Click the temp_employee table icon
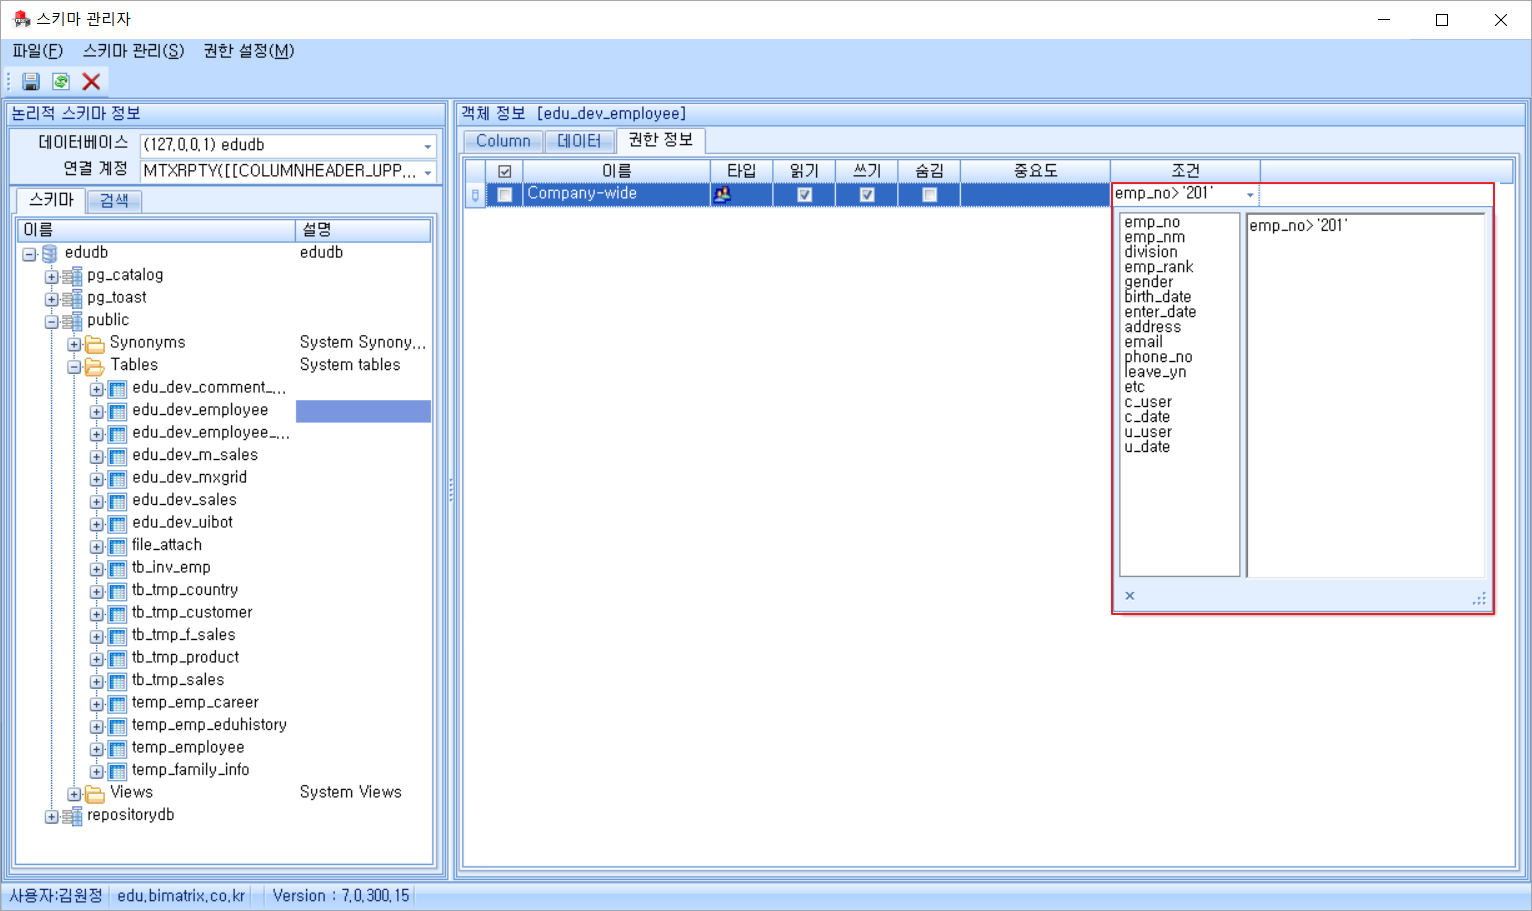 117,749
